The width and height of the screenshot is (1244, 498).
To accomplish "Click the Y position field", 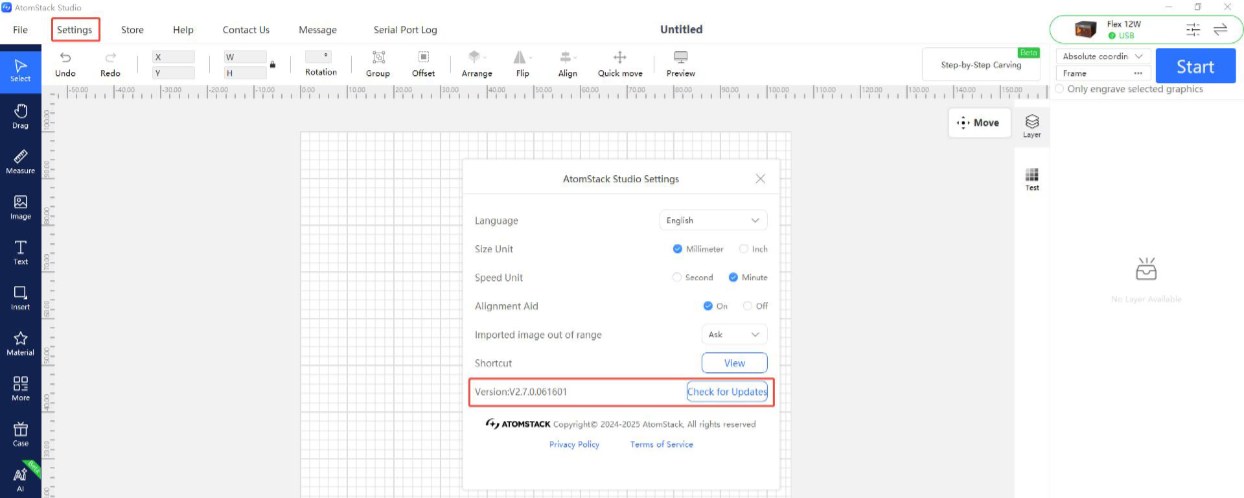I will (173, 73).
